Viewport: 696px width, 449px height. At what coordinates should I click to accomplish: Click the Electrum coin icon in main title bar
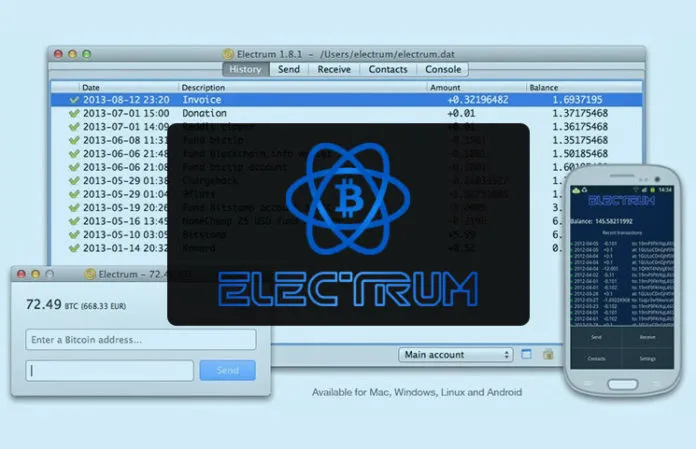coord(228,54)
